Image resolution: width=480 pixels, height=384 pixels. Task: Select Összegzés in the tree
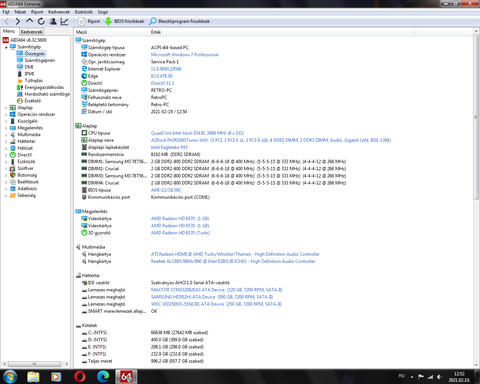click(x=35, y=54)
